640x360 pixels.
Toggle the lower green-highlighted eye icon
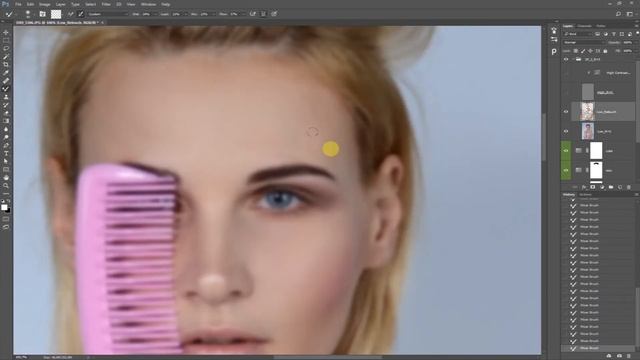click(566, 170)
